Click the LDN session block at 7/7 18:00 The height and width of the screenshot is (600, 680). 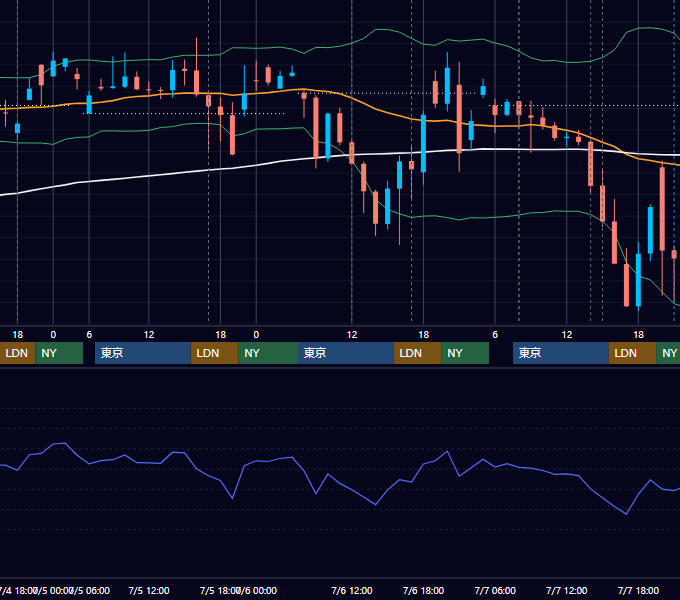coord(632,353)
